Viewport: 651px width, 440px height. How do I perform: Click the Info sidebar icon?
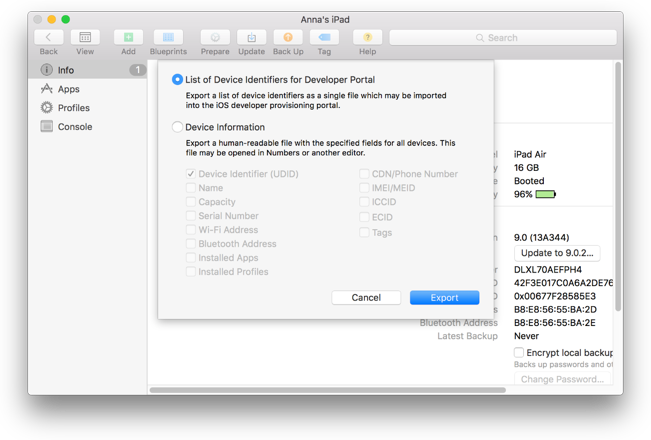tap(46, 70)
